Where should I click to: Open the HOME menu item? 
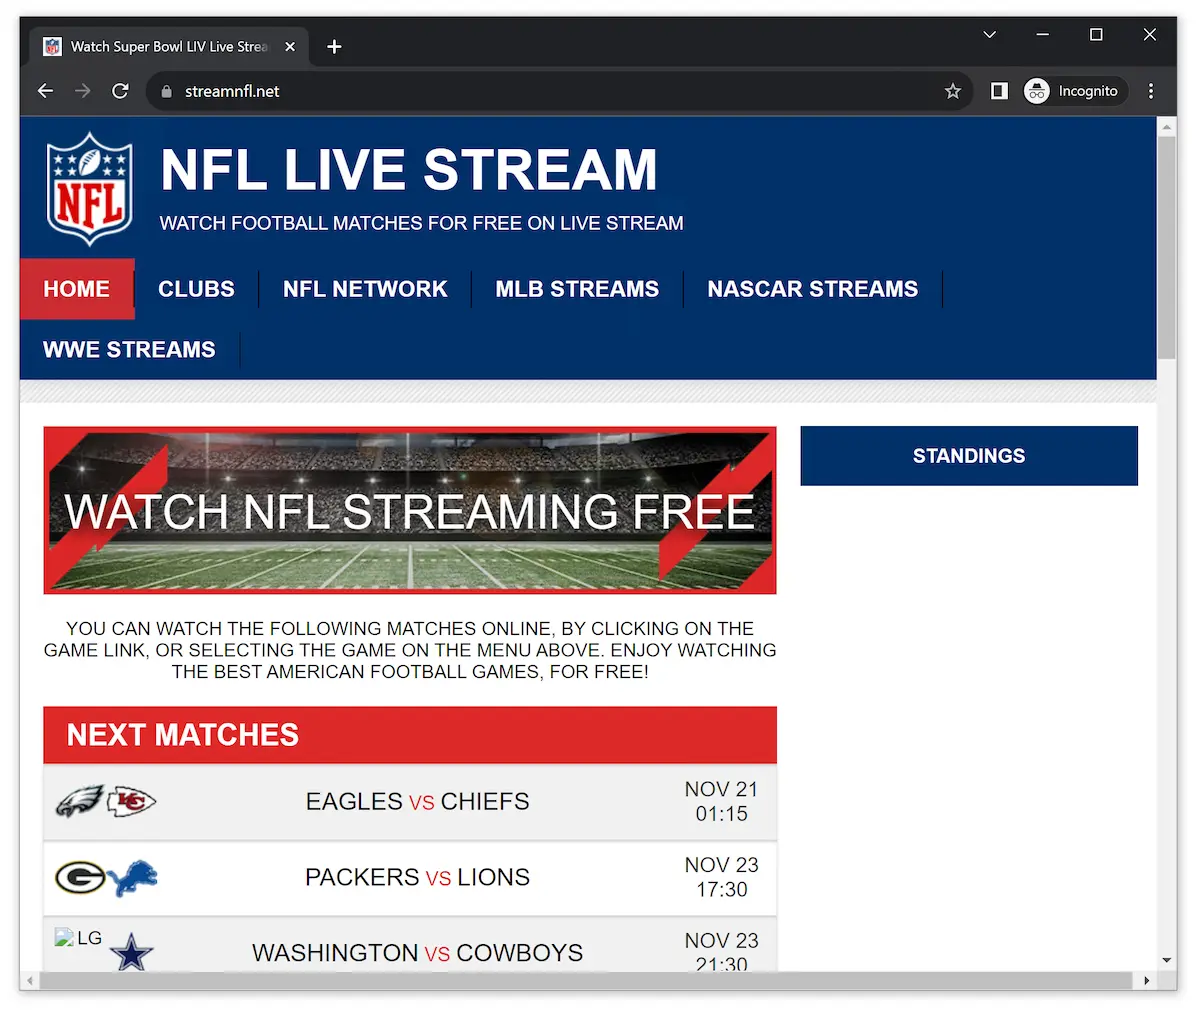coord(77,289)
